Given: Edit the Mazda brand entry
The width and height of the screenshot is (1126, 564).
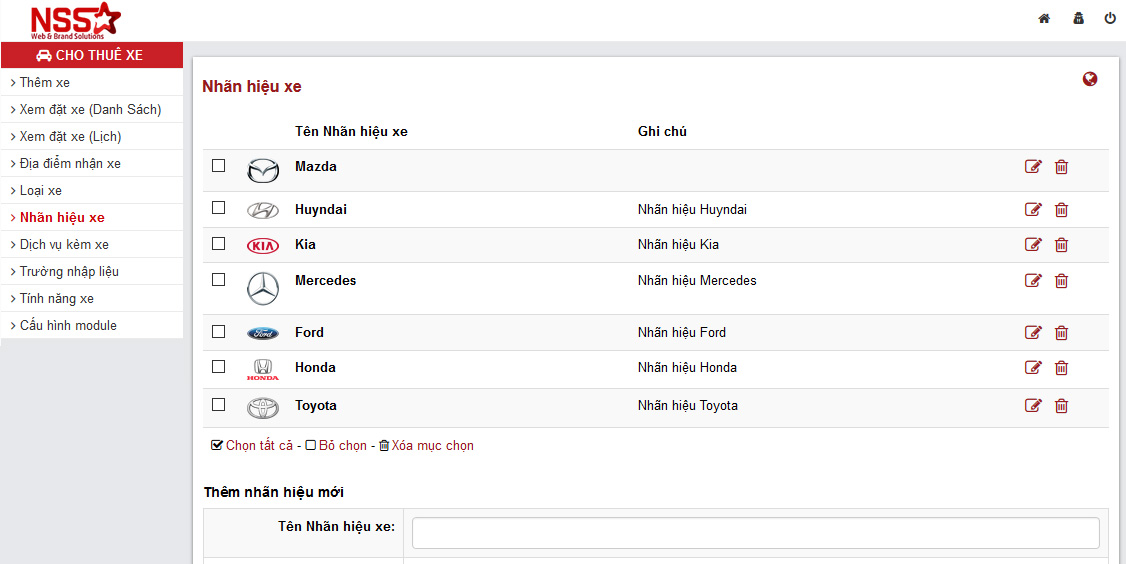Looking at the screenshot, I should click(1033, 167).
